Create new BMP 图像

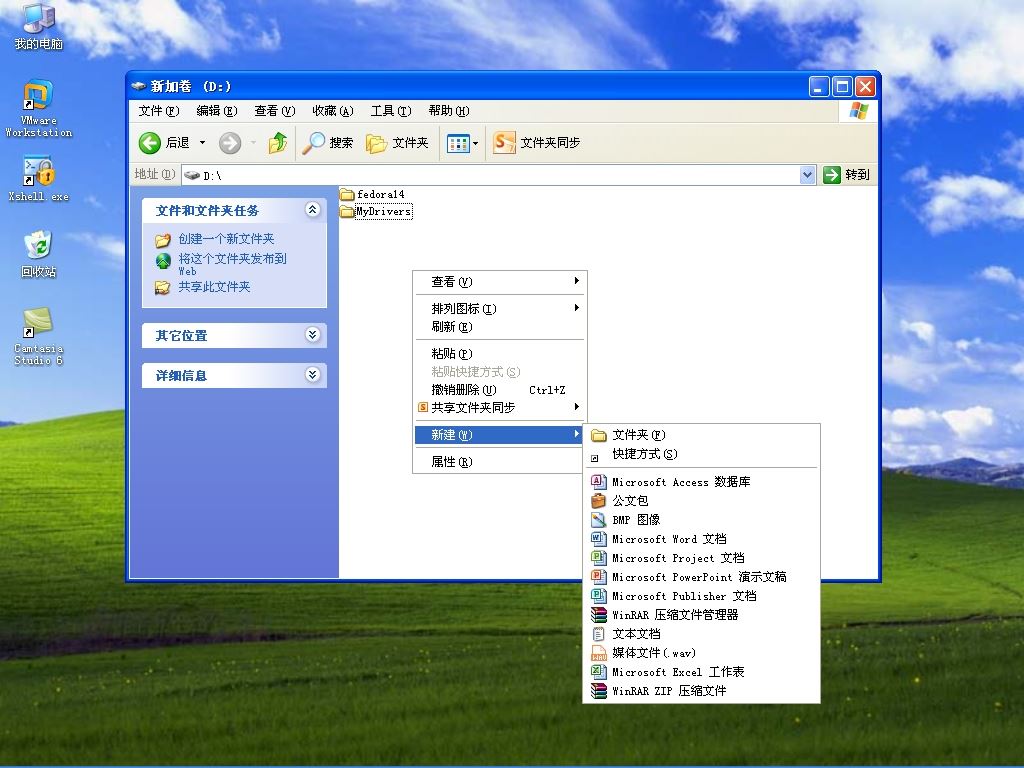click(701, 520)
